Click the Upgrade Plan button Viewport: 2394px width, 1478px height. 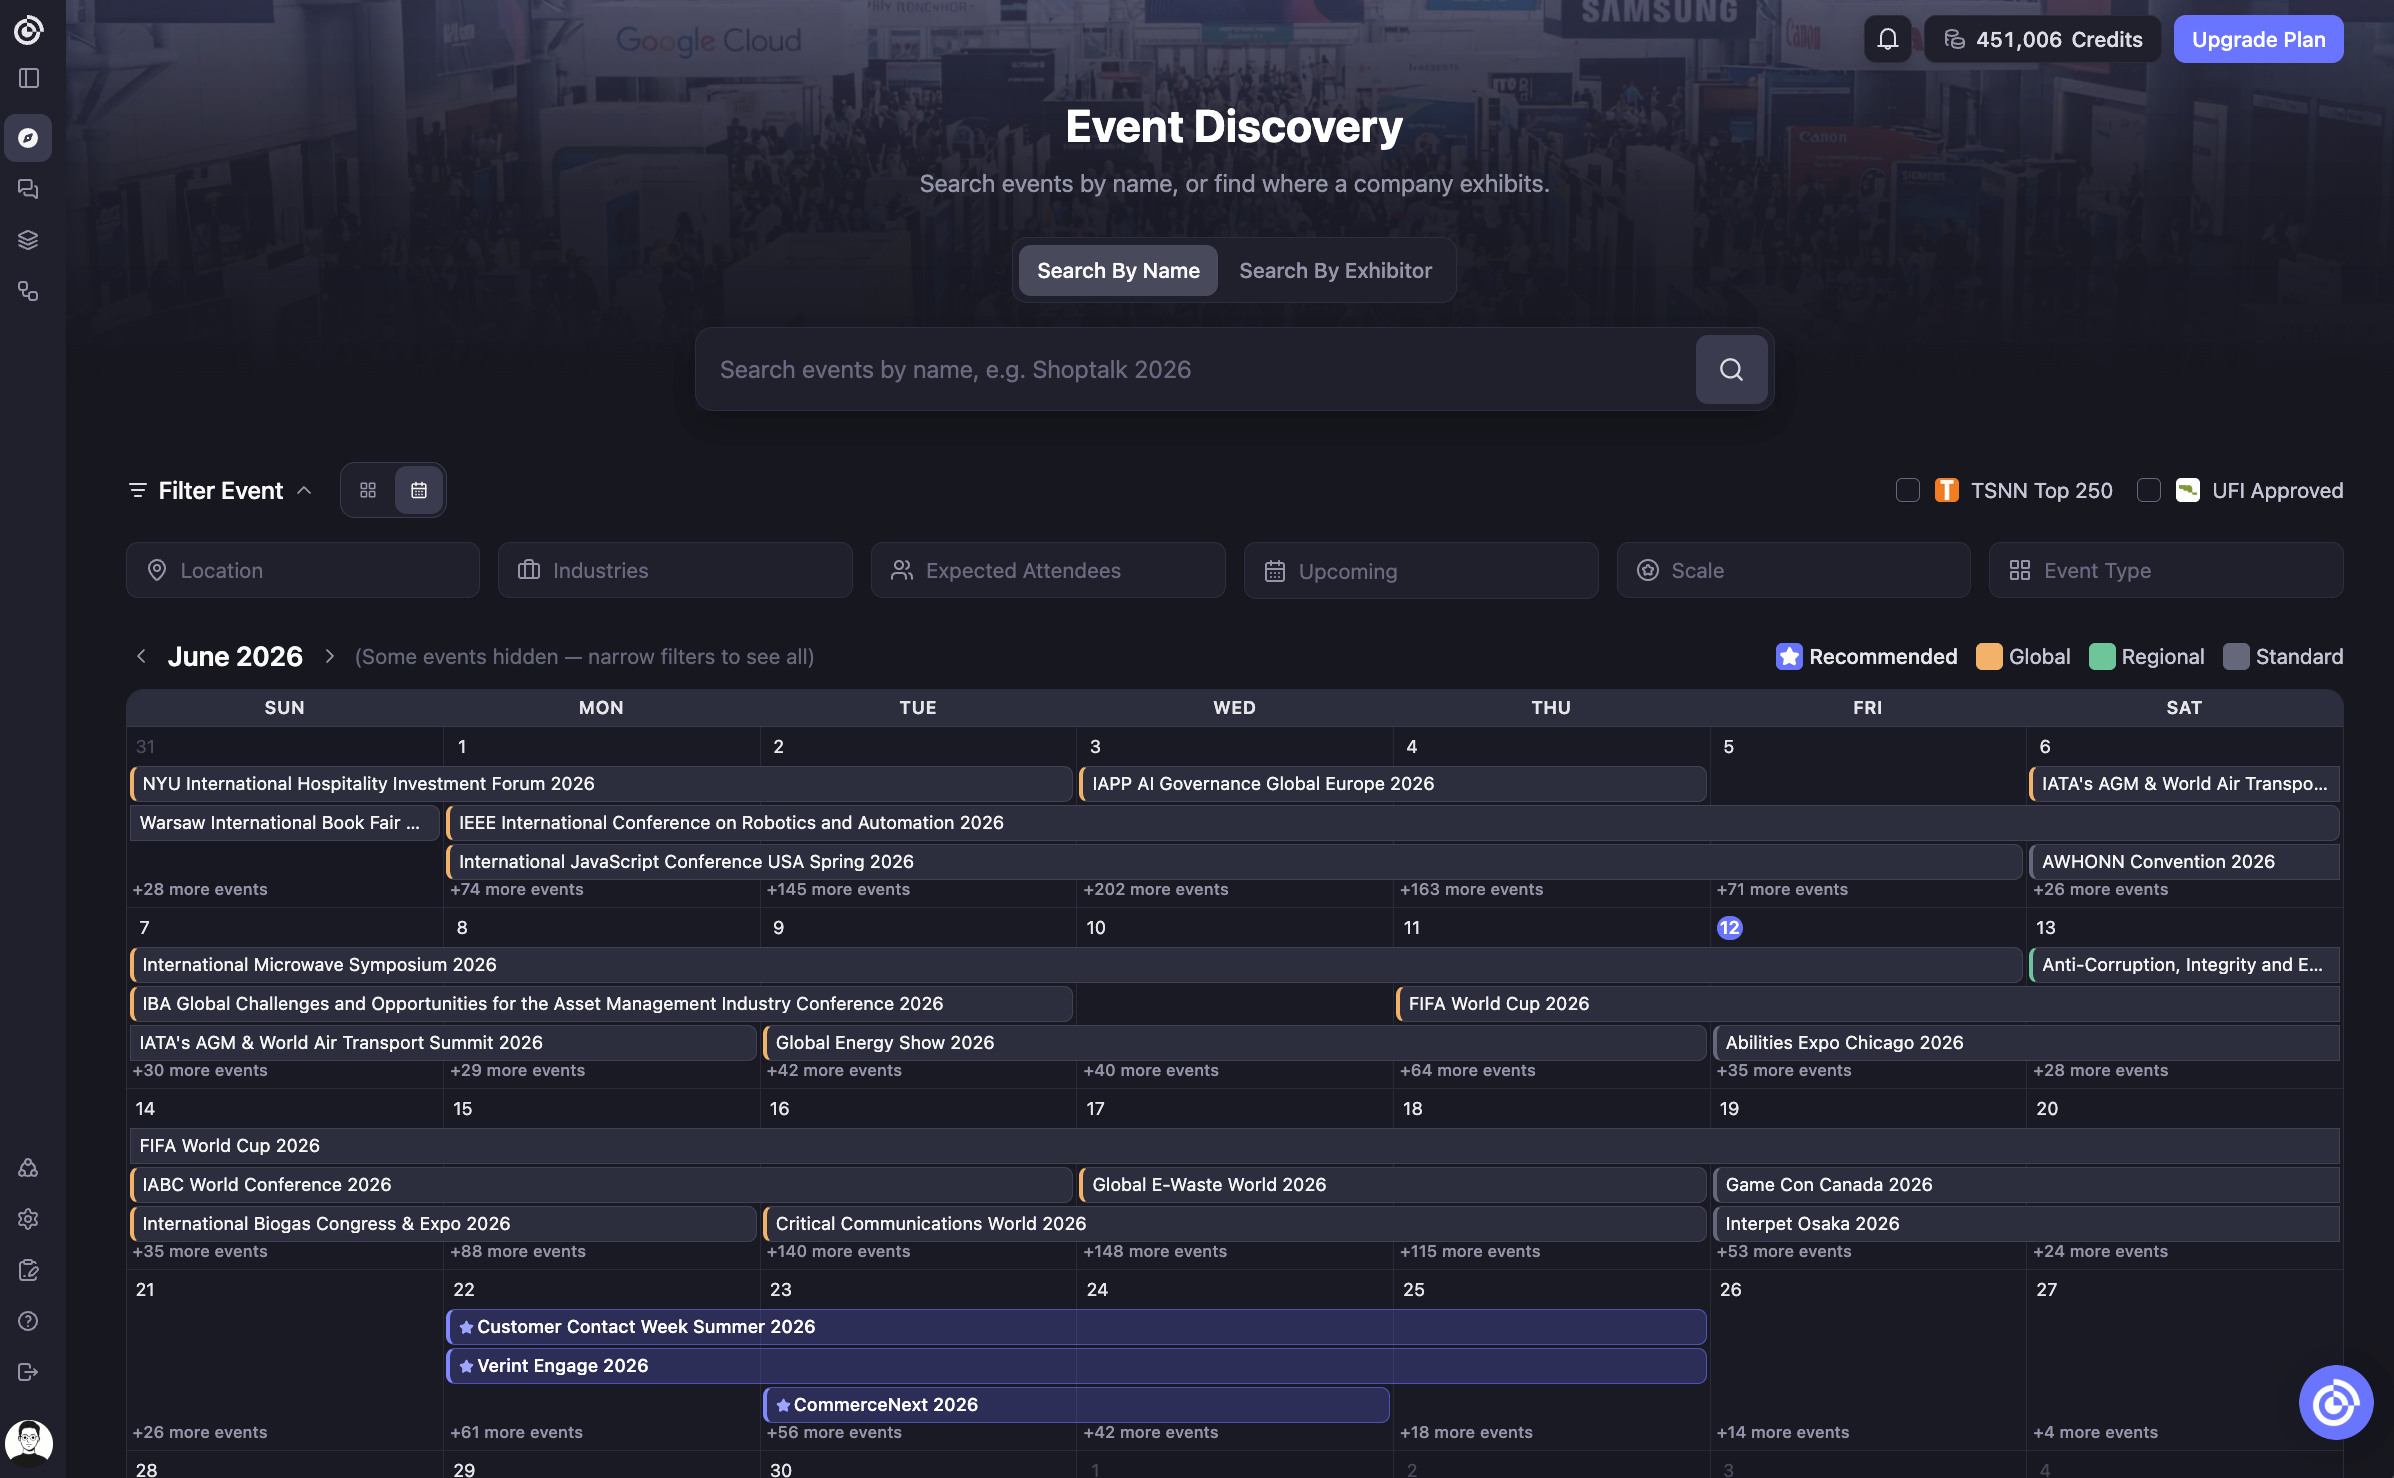[2258, 39]
